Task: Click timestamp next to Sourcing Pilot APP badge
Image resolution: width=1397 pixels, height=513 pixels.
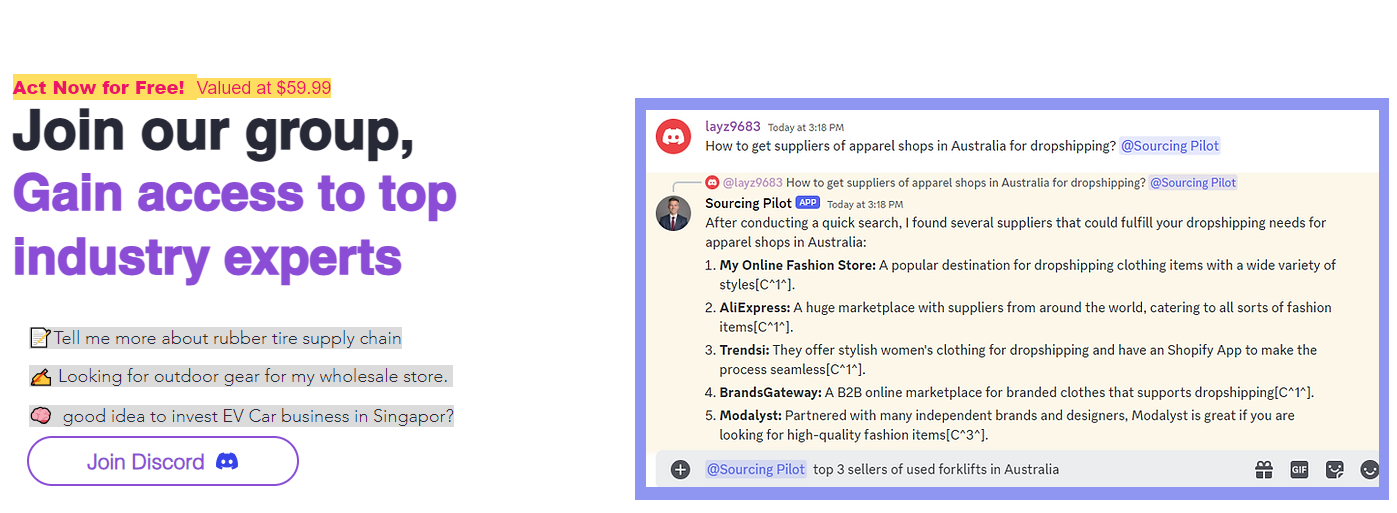Action: (865, 204)
